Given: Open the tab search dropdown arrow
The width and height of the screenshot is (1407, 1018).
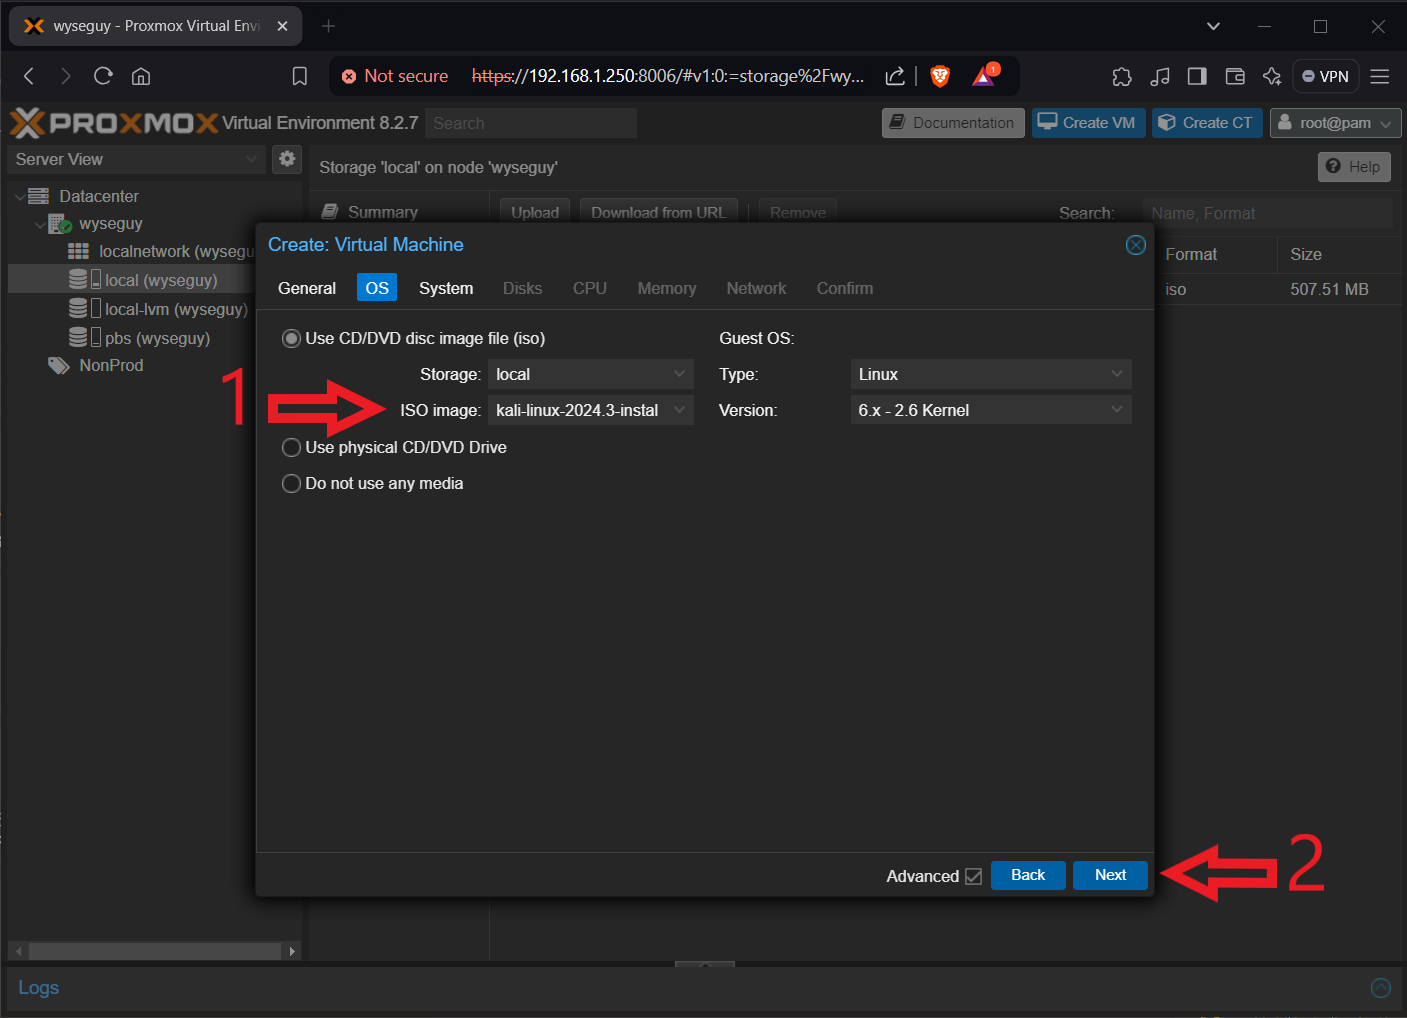Looking at the screenshot, I should coord(1213,26).
